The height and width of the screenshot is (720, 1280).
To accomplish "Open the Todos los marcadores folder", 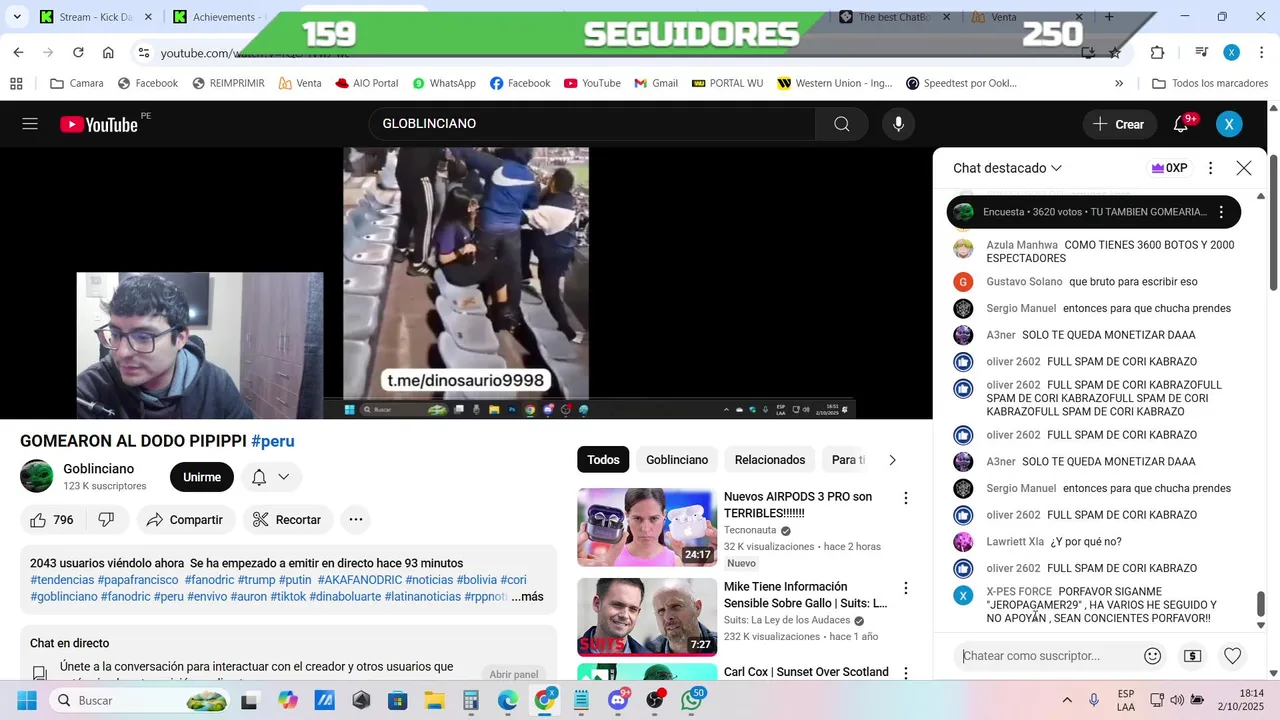I will [1211, 83].
